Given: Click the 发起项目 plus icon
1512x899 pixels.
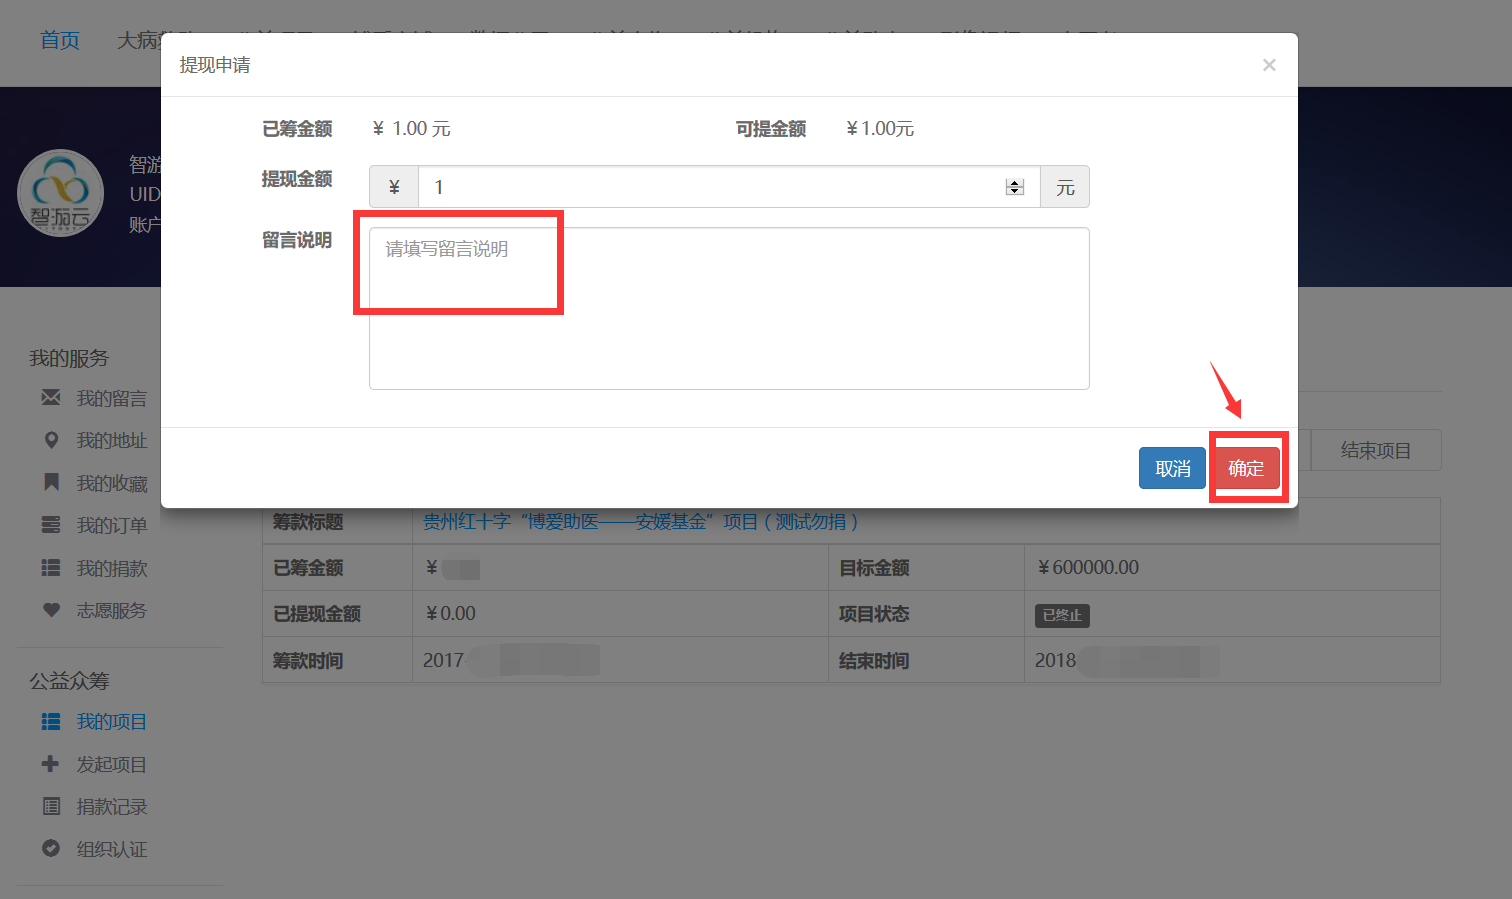Looking at the screenshot, I should point(51,764).
